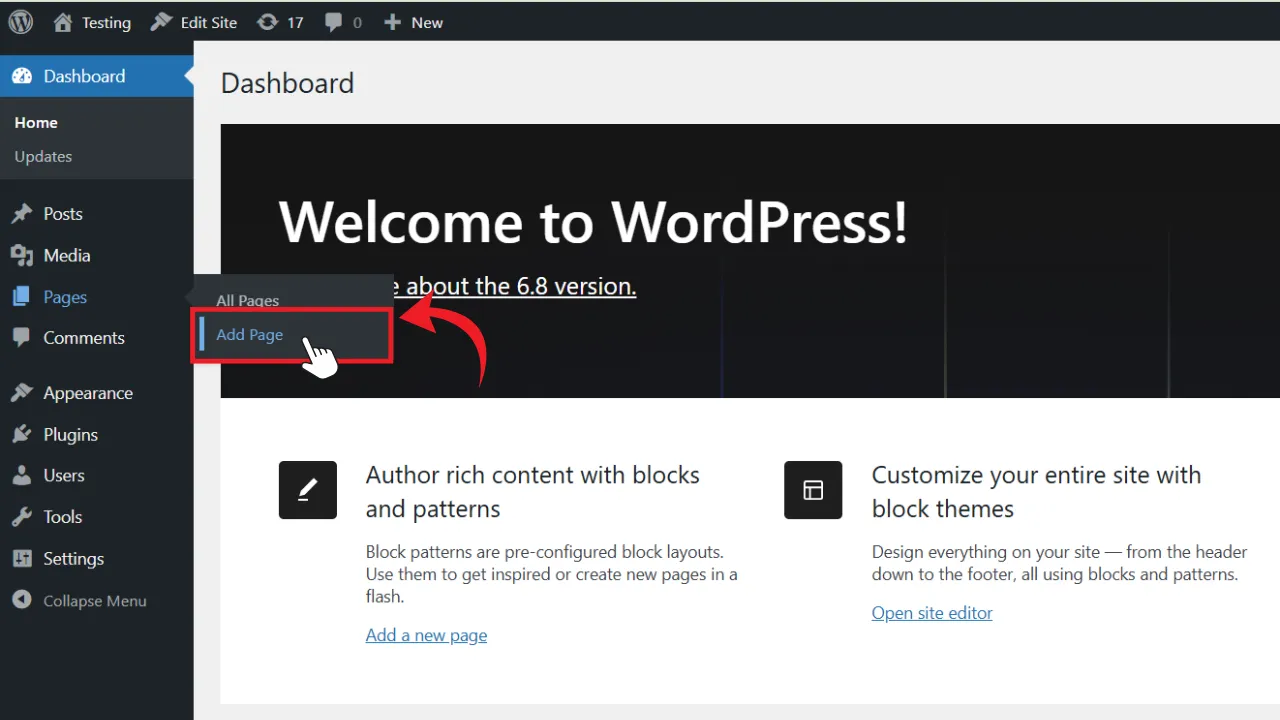Open Appearance in sidebar

point(88,393)
